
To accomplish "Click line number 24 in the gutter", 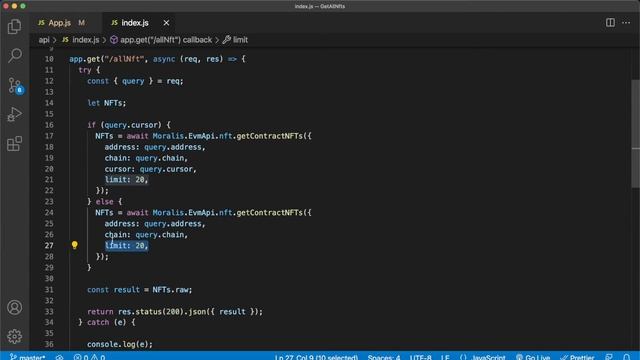I will (49, 213).
